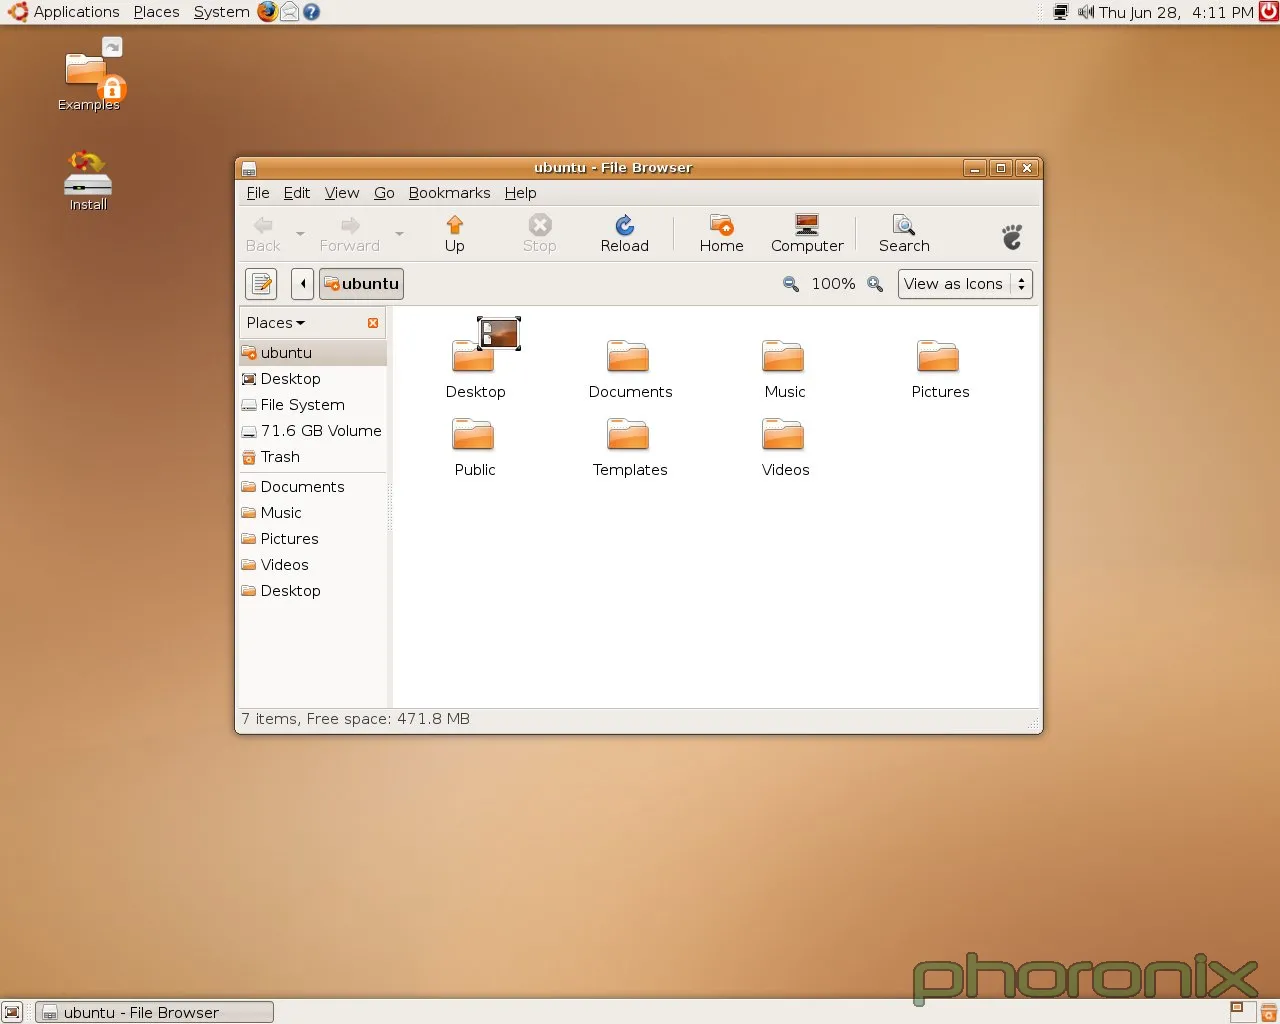1280x1024 pixels.
Task: Reload the current folder
Action: 624,234
